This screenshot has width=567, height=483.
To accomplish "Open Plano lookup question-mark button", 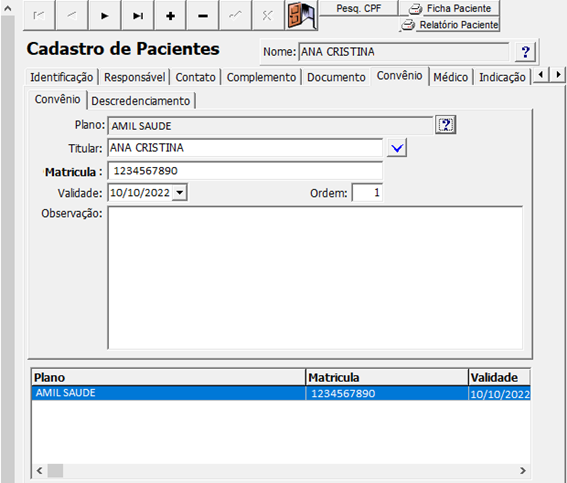I will (x=446, y=125).
